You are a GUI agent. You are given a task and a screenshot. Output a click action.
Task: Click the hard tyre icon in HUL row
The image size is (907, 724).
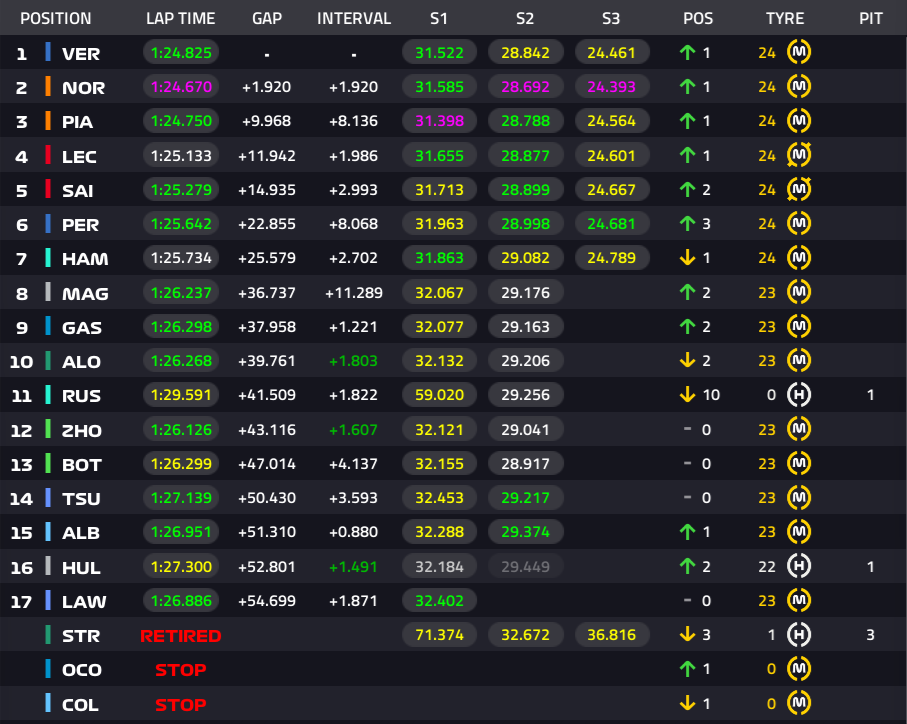(799, 566)
